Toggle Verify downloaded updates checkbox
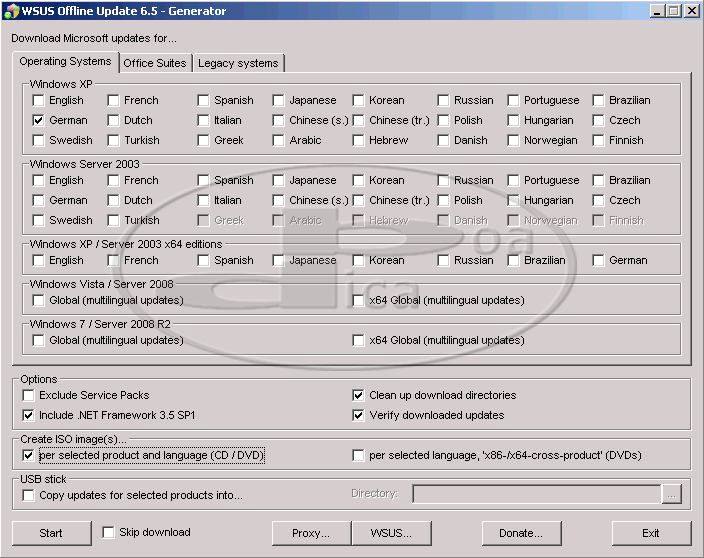 [358, 415]
